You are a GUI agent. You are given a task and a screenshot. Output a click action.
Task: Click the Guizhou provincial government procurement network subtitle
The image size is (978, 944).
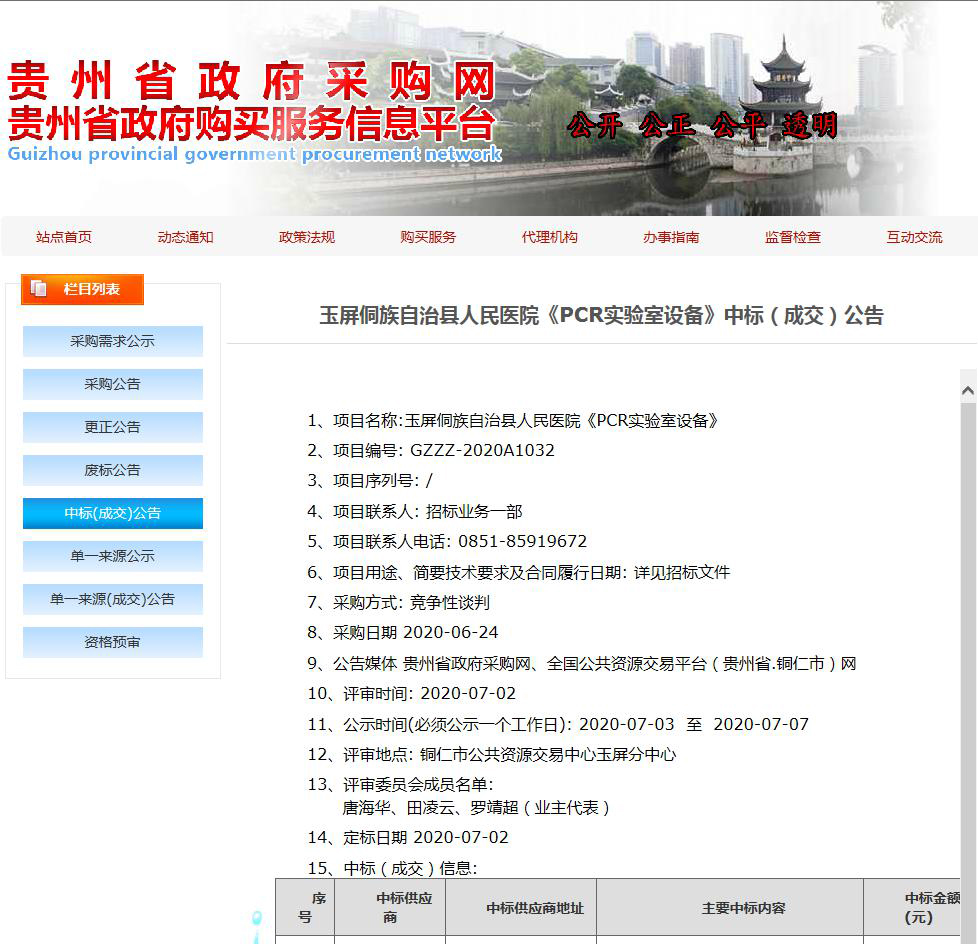[254, 154]
